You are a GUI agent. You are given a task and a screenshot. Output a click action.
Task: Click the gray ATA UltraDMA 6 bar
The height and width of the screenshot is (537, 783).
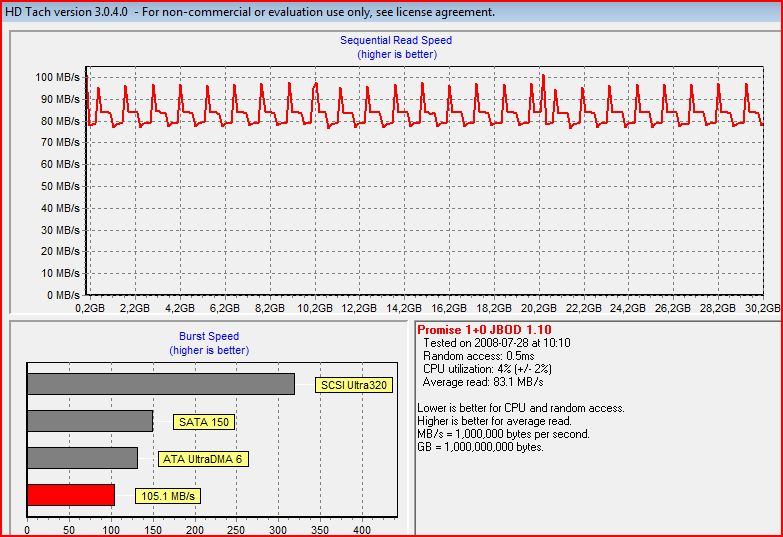(82, 458)
